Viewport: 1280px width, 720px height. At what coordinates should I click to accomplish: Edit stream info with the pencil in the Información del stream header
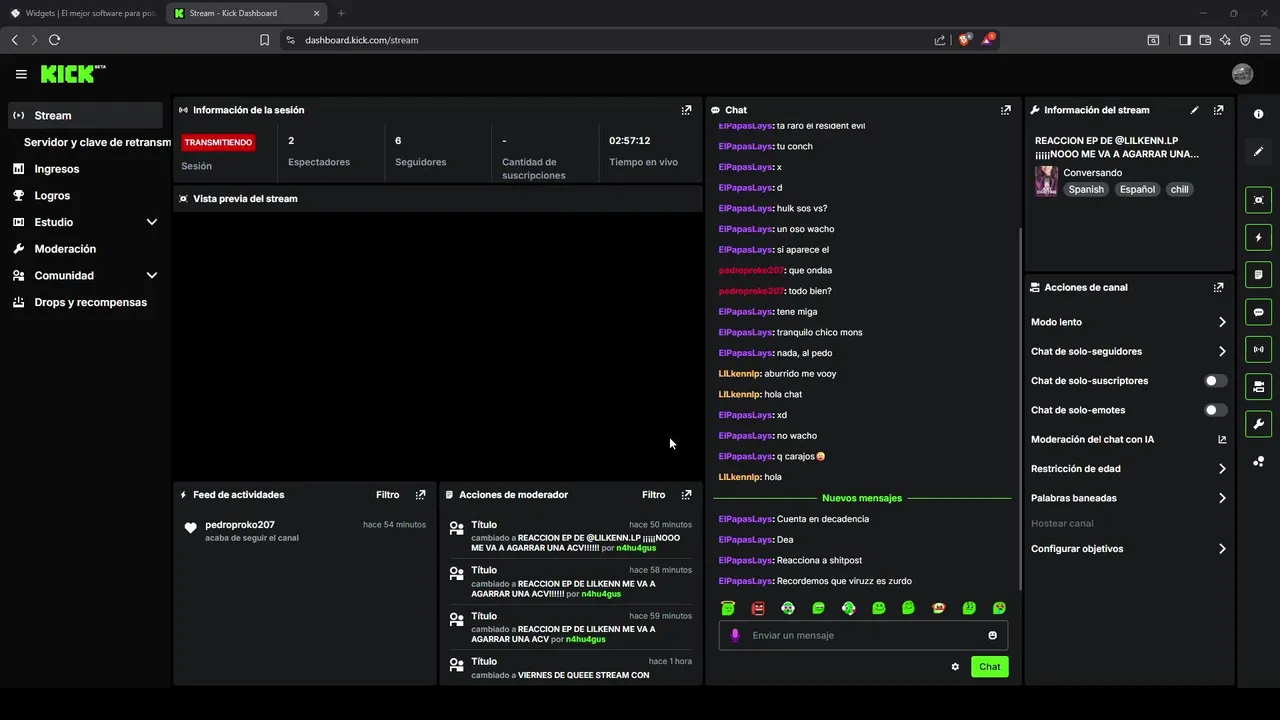tap(1194, 110)
